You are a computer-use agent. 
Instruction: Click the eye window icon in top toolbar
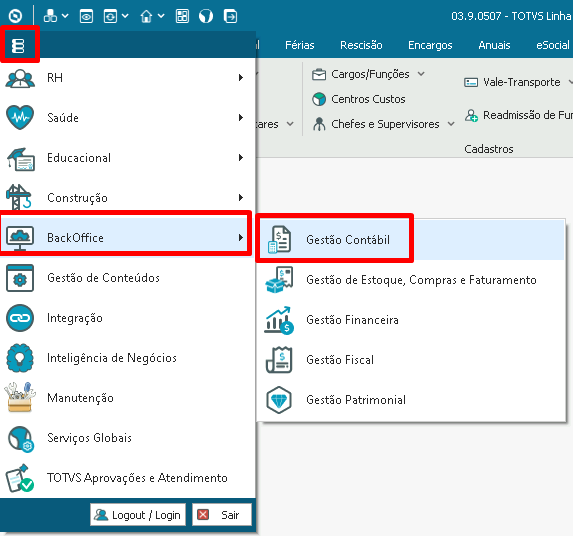tap(86, 16)
